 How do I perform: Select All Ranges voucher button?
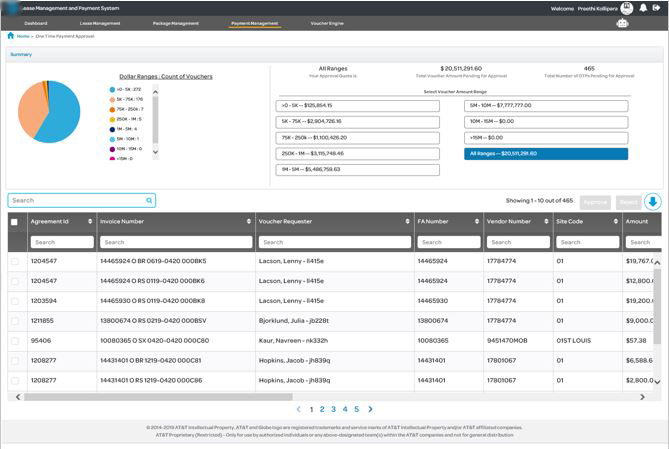pyautogui.click(x=546, y=154)
